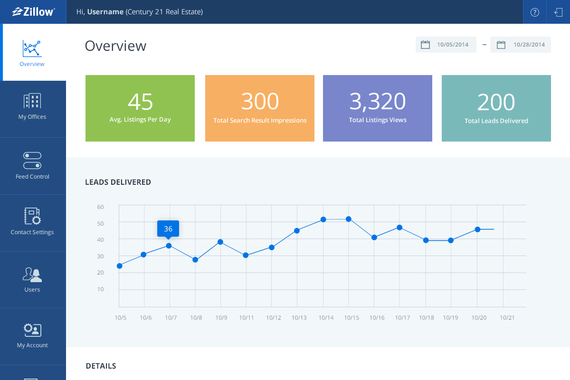Click the Overview sidebar label

click(32, 64)
